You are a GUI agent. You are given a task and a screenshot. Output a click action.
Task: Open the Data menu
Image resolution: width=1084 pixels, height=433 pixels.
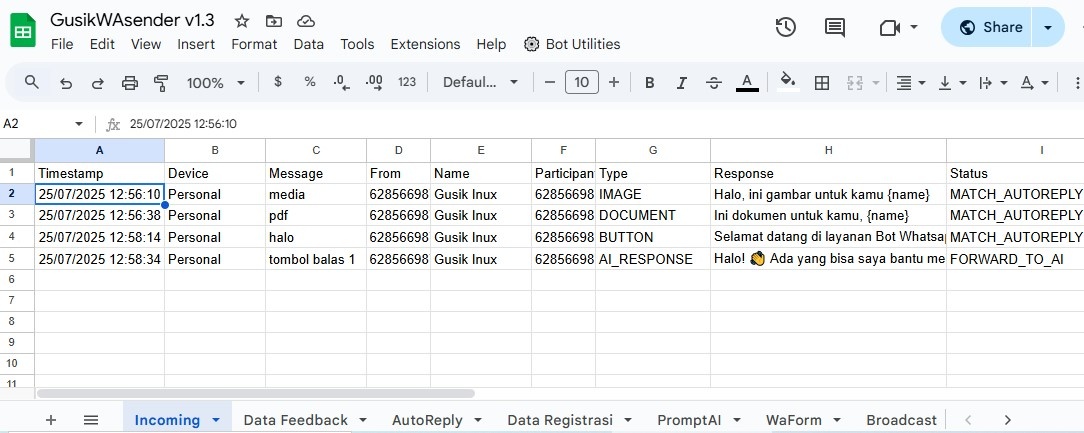[308, 44]
